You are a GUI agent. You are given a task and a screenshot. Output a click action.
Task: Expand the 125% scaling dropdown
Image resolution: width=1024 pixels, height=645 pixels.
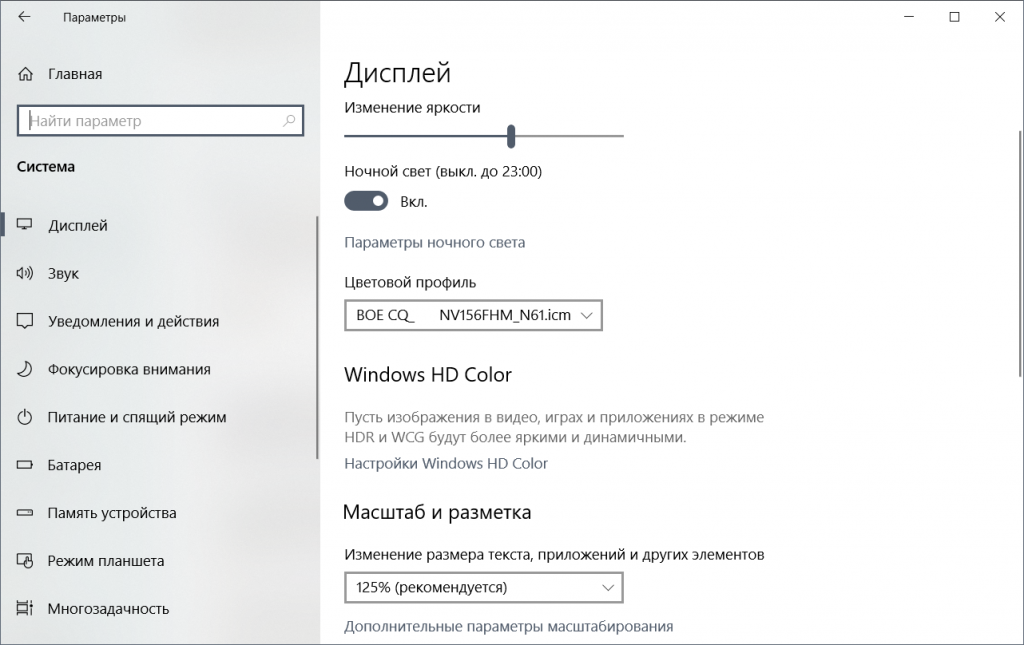coord(483,587)
